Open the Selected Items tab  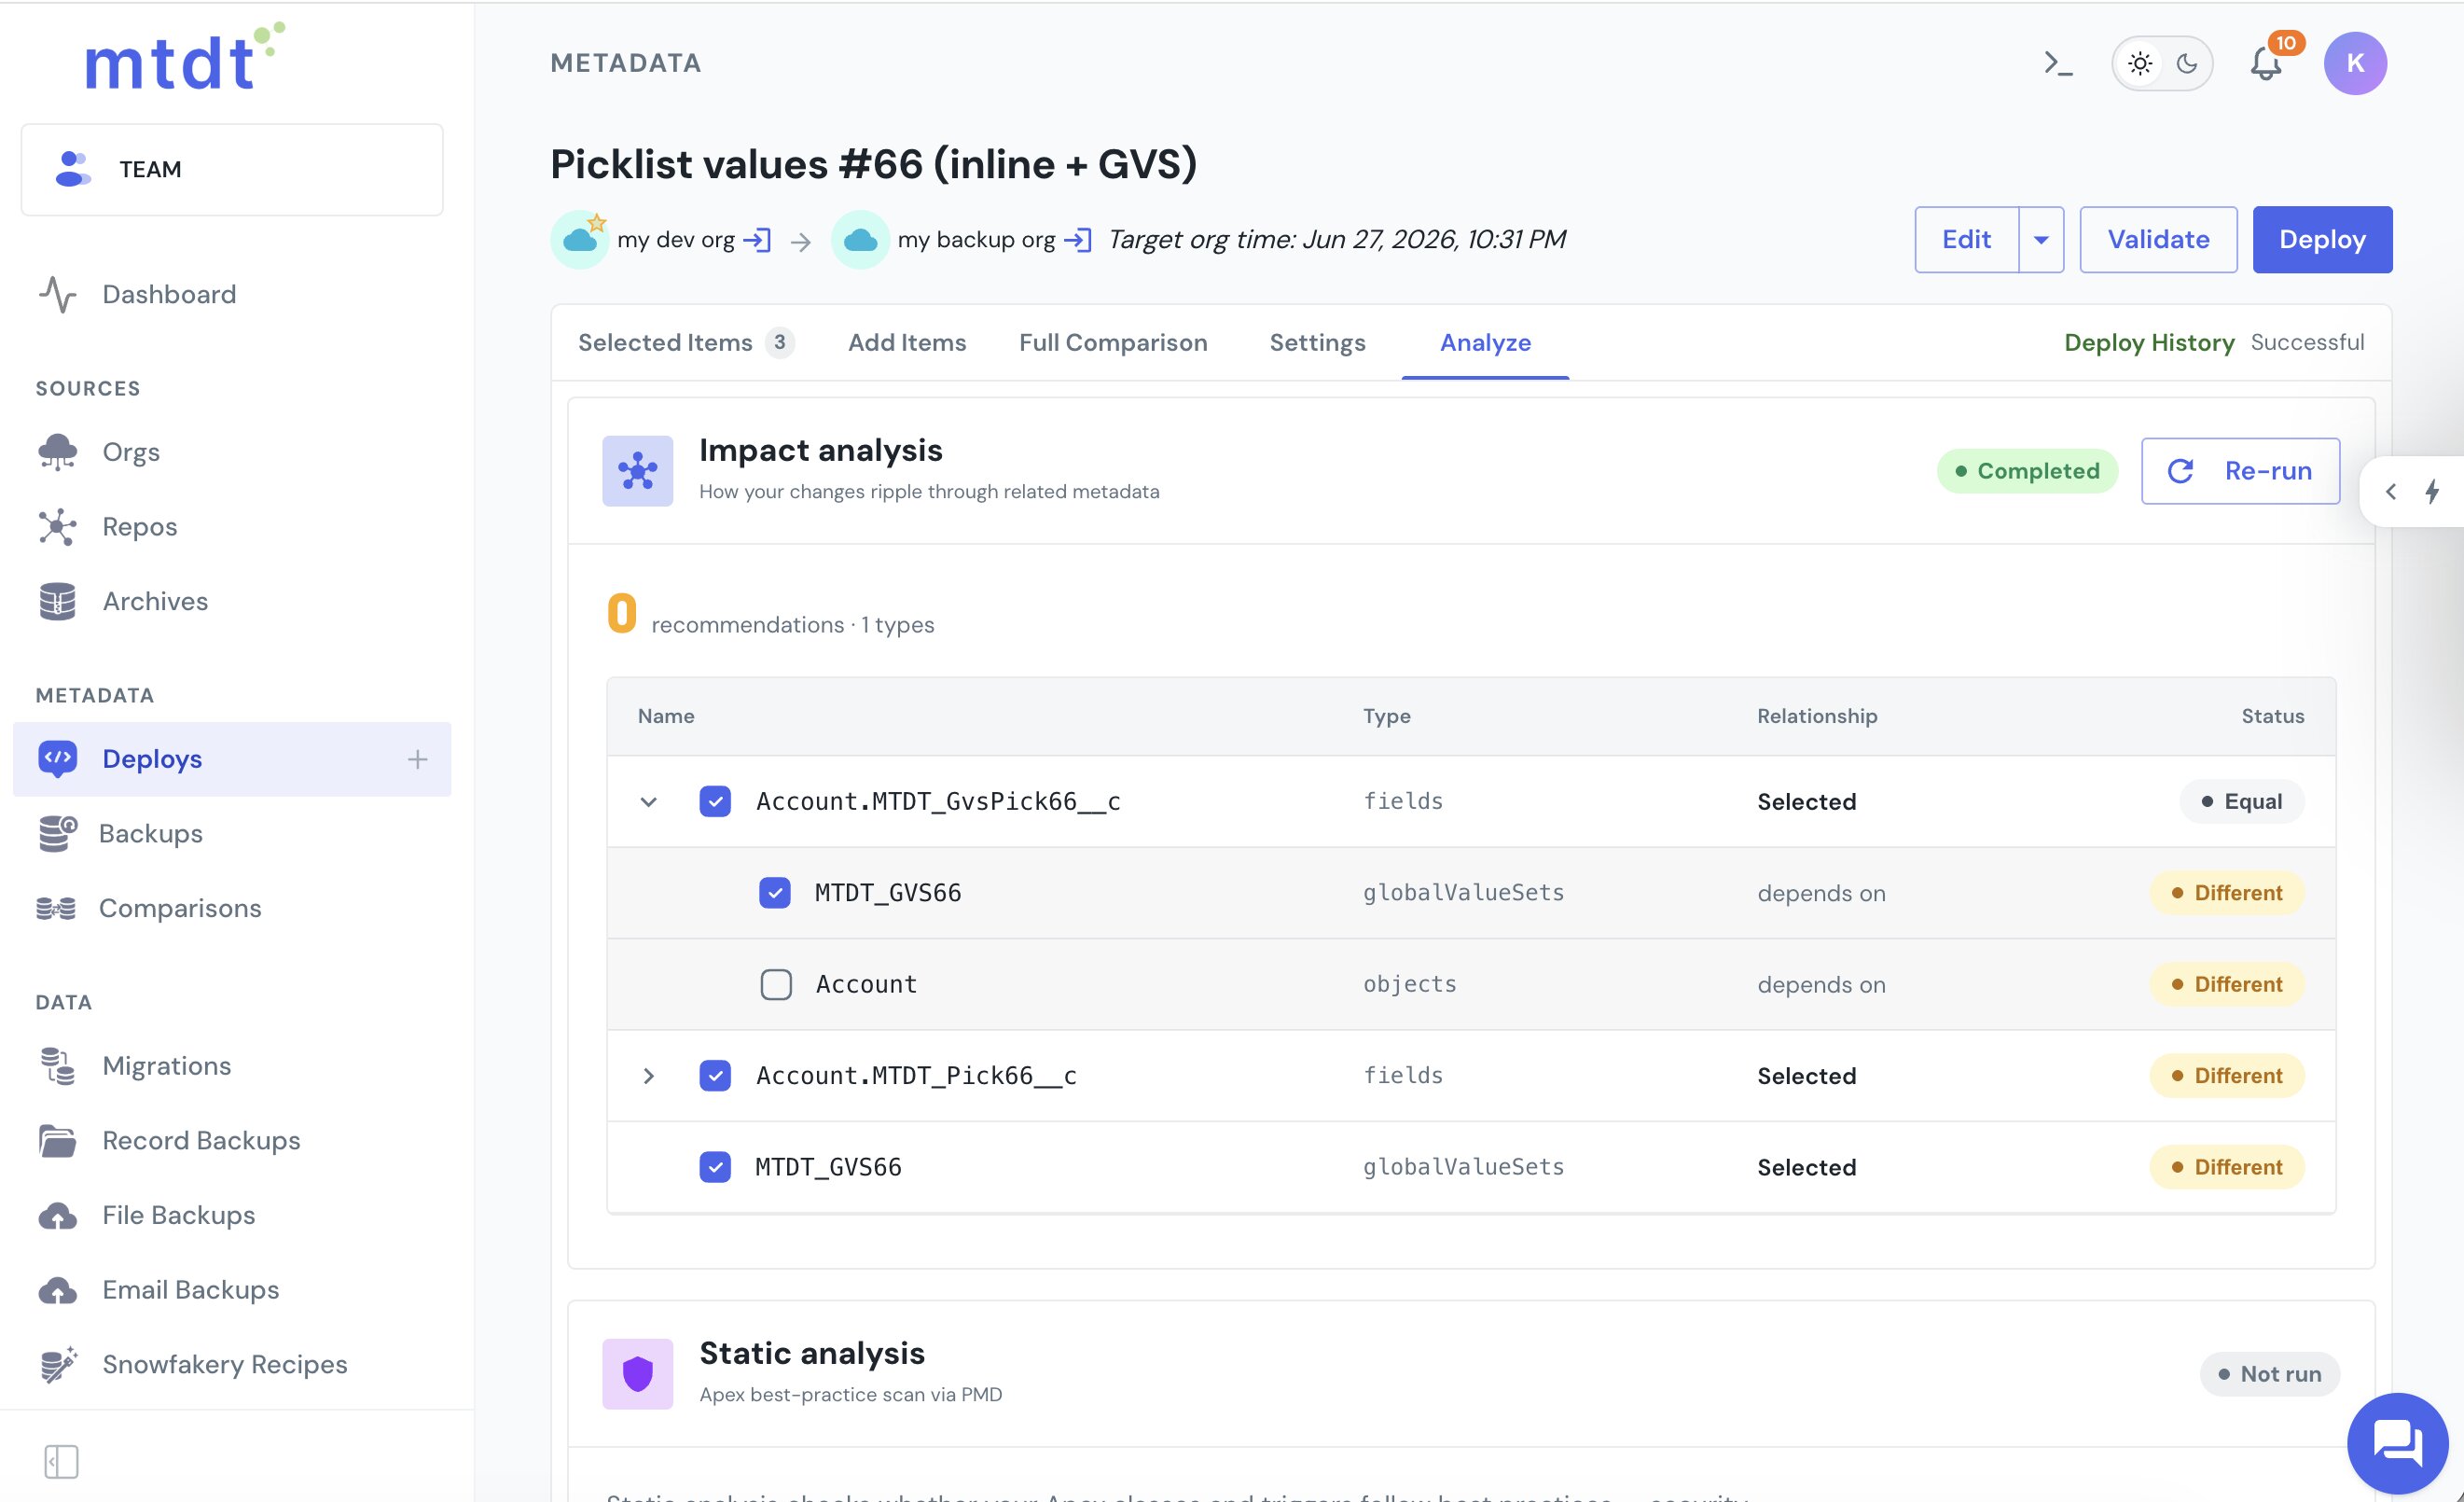tap(685, 342)
